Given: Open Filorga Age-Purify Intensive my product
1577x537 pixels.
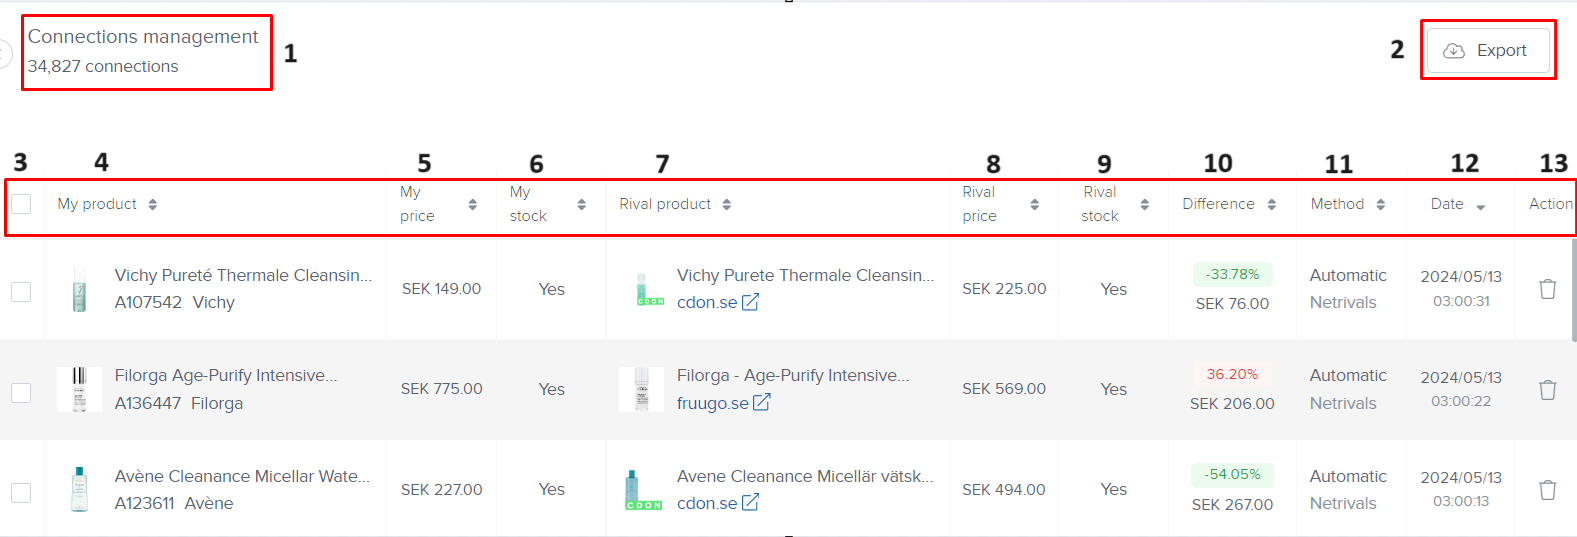Looking at the screenshot, I should (x=226, y=375).
